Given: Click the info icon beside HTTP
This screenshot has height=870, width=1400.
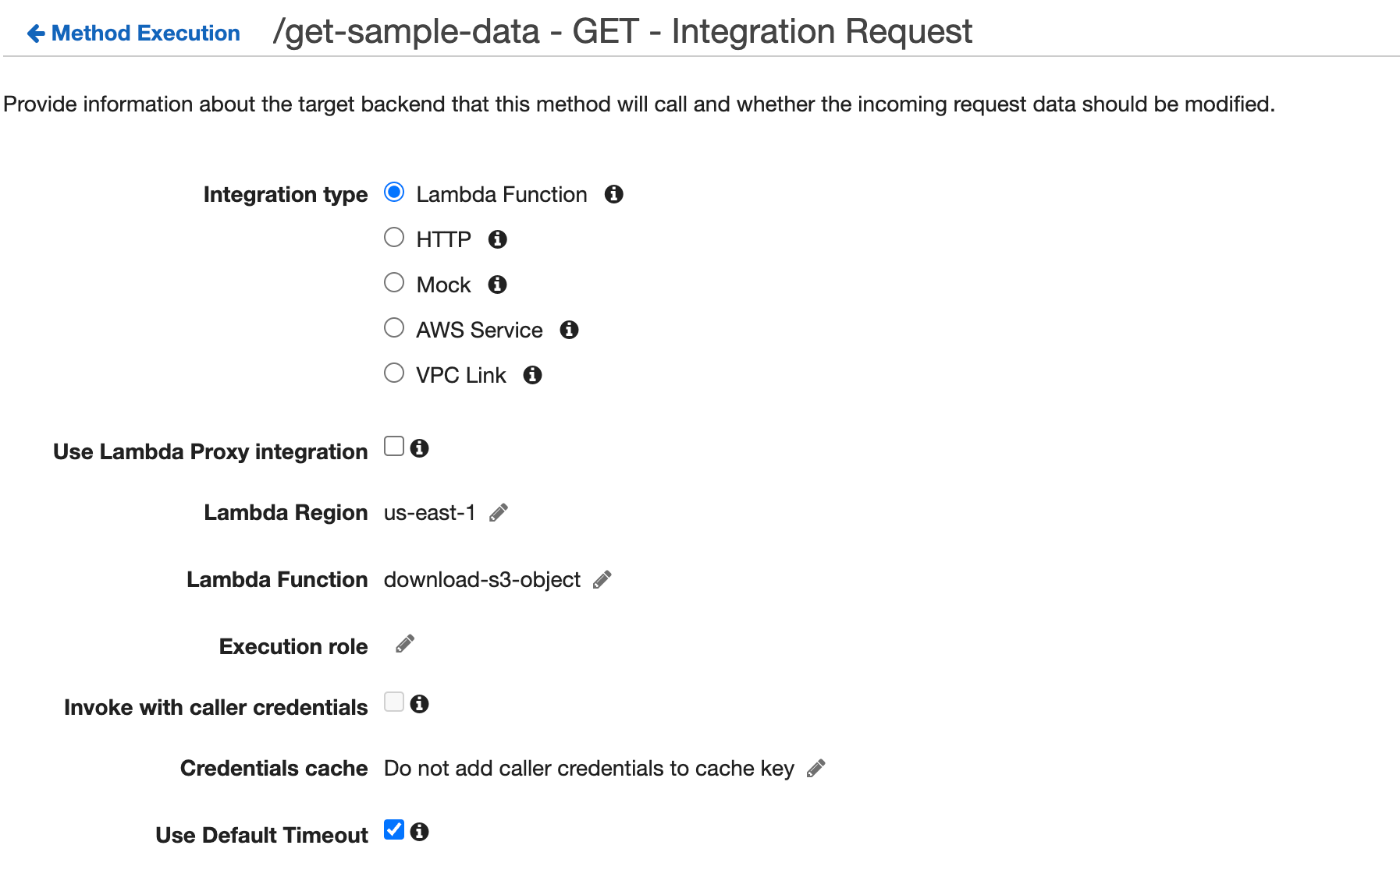Looking at the screenshot, I should [498, 239].
